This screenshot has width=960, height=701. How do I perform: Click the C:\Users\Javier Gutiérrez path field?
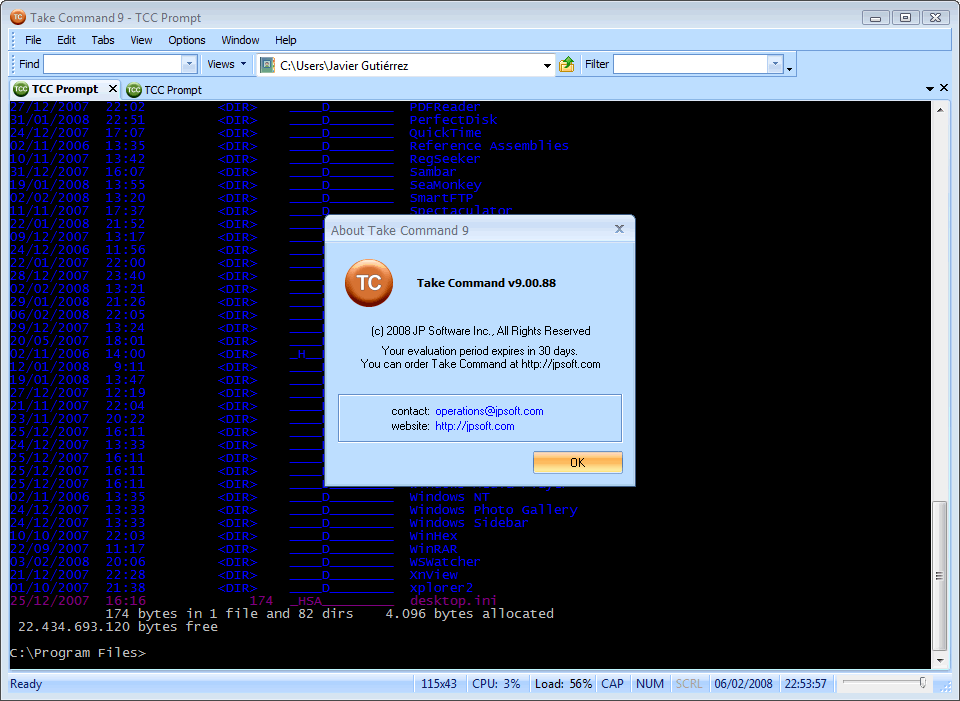pos(408,66)
